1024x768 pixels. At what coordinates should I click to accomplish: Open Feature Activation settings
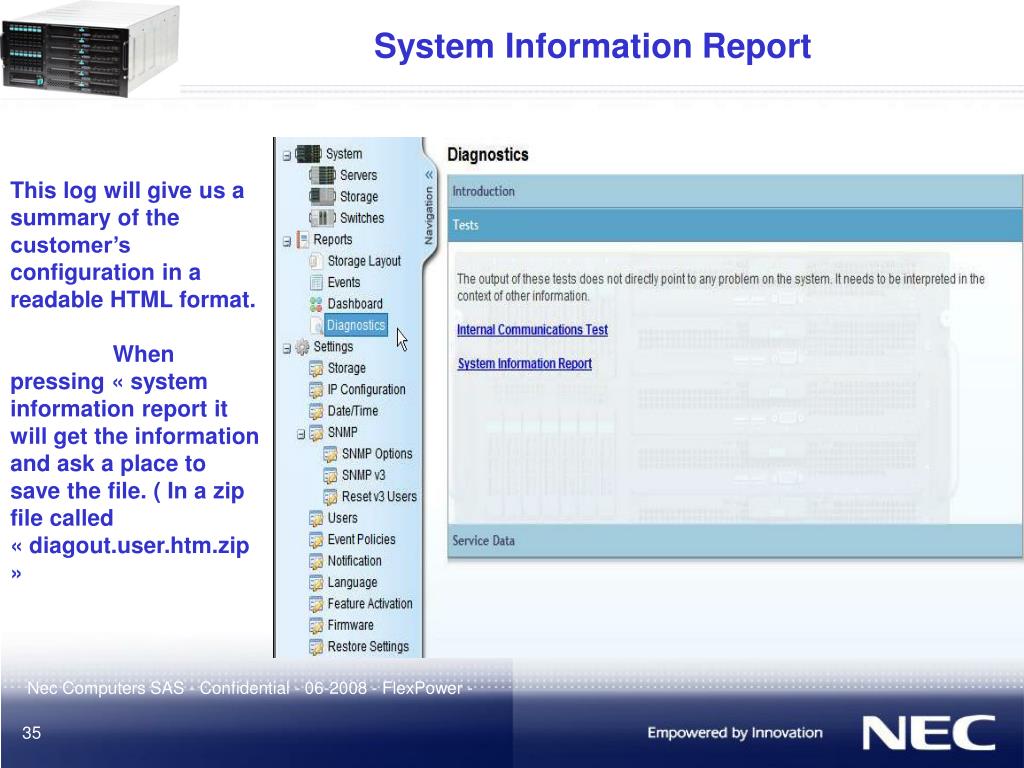tap(370, 604)
